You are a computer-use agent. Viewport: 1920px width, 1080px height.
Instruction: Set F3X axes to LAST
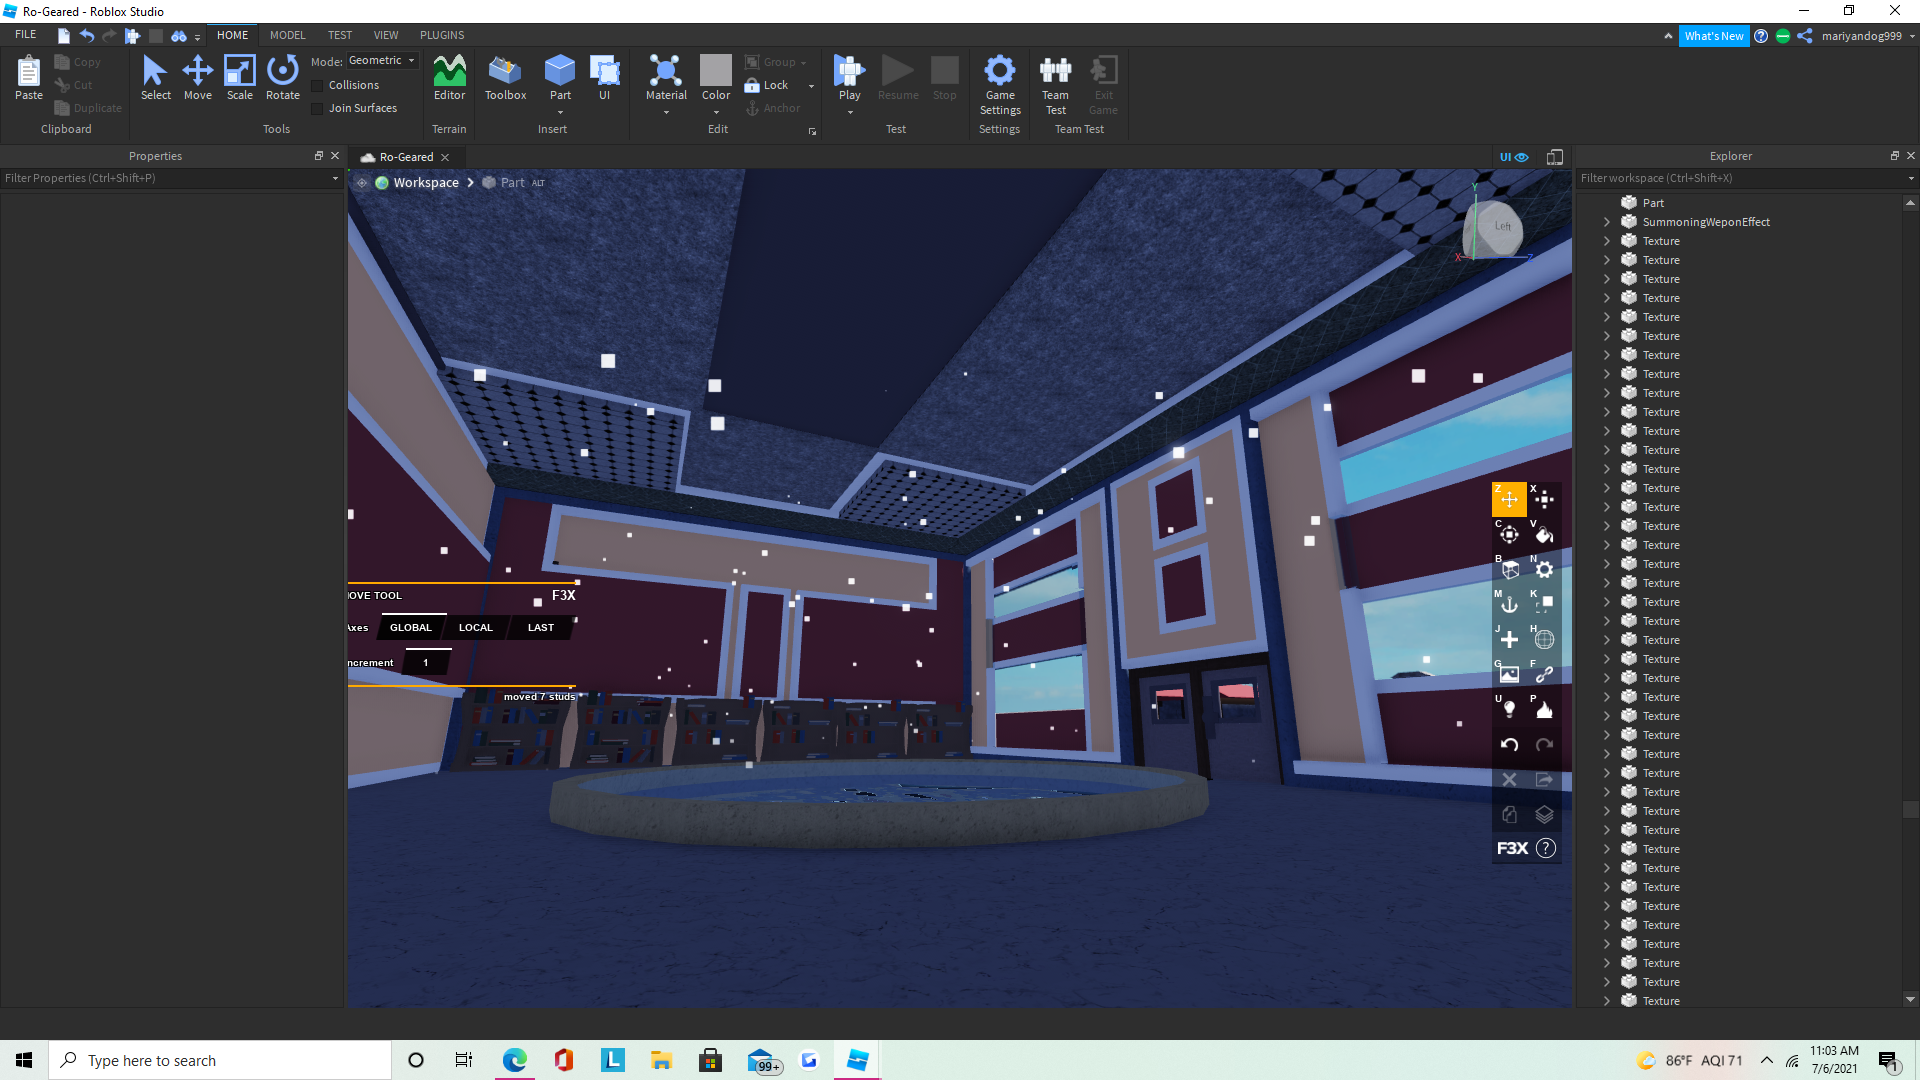(541, 628)
